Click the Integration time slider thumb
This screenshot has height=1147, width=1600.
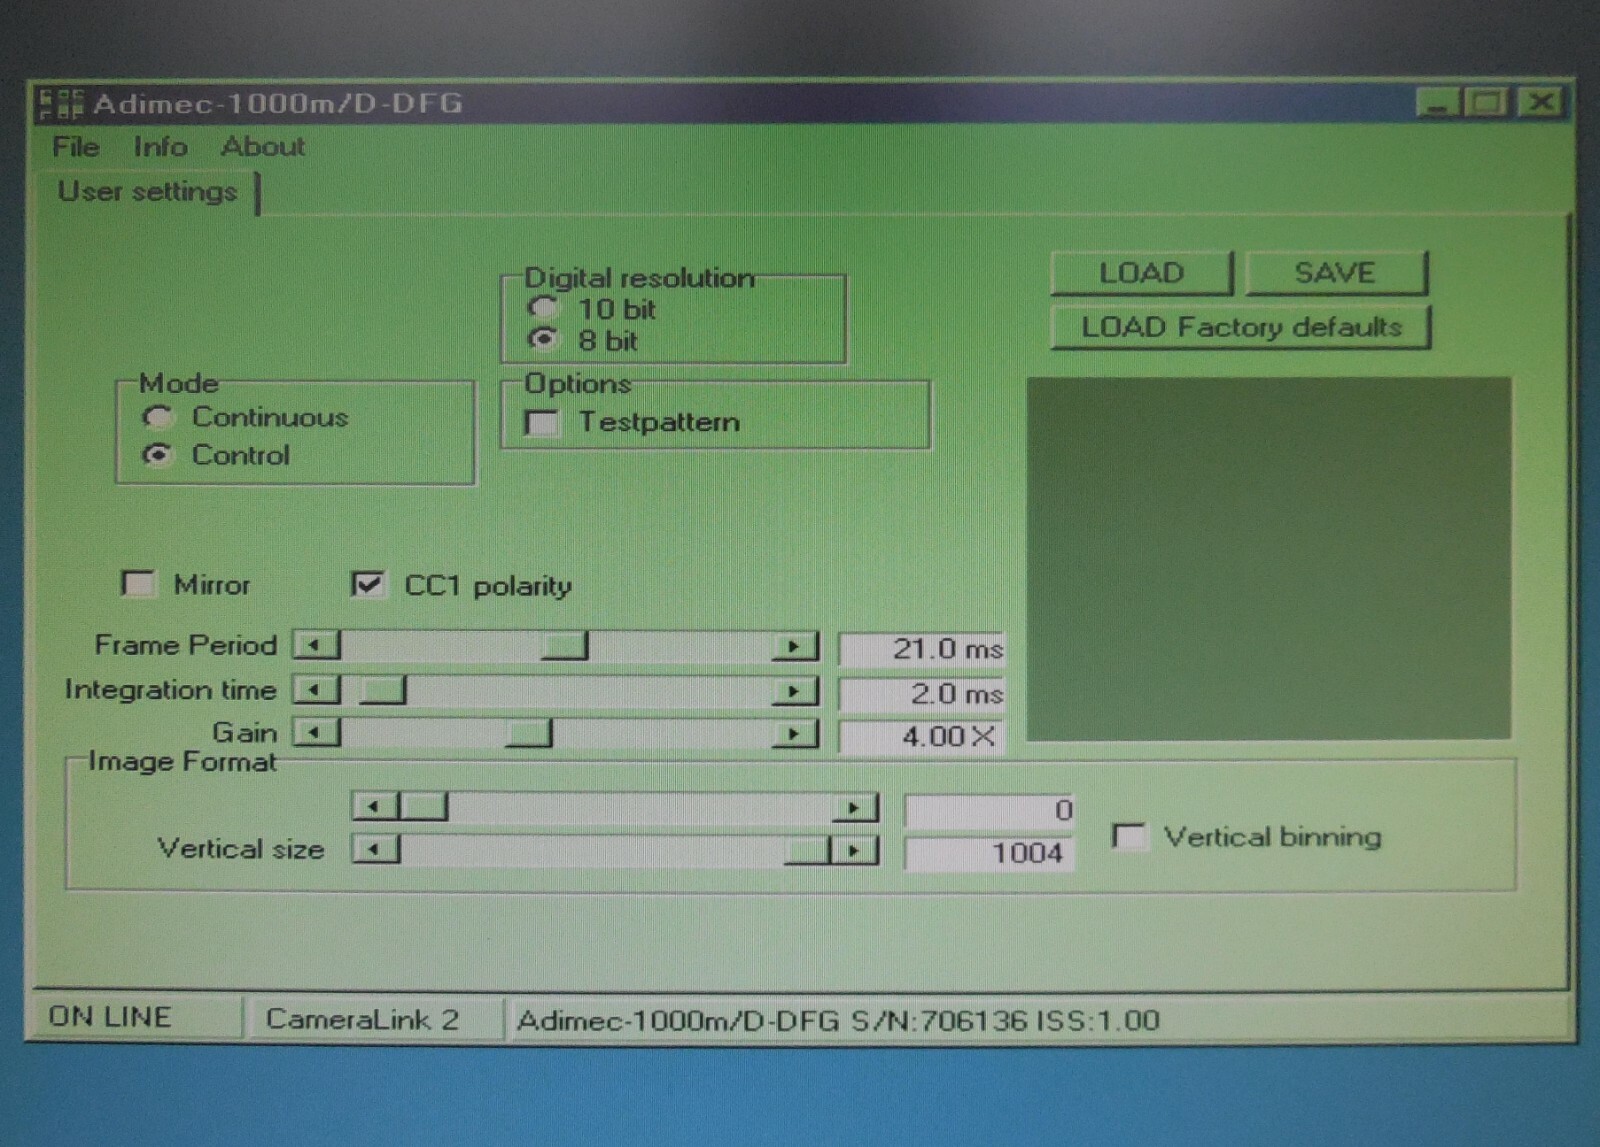[382, 690]
